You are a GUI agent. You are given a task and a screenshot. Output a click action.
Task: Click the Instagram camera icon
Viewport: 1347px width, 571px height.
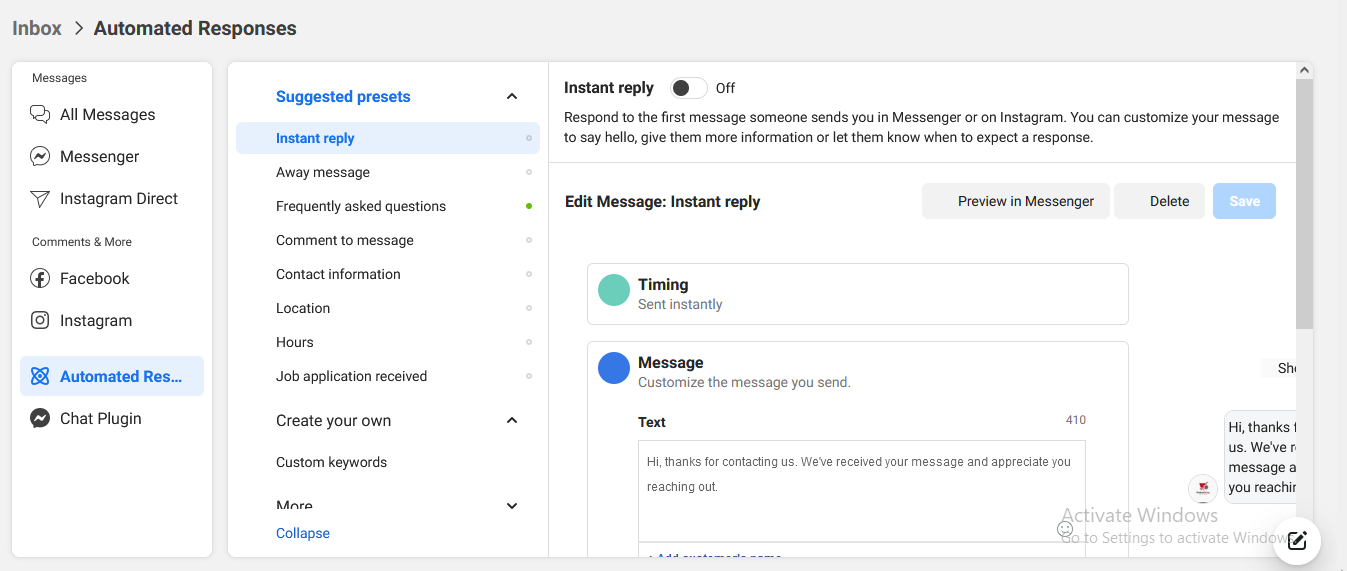pos(40,321)
